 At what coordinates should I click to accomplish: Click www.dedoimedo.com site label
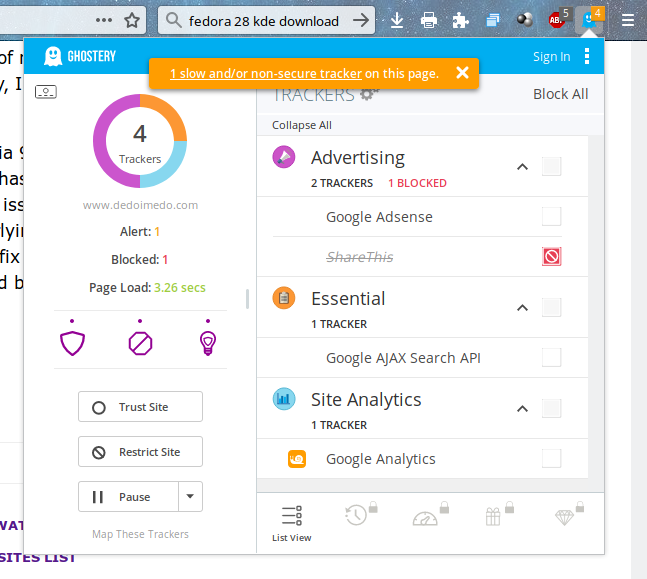(x=140, y=205)
